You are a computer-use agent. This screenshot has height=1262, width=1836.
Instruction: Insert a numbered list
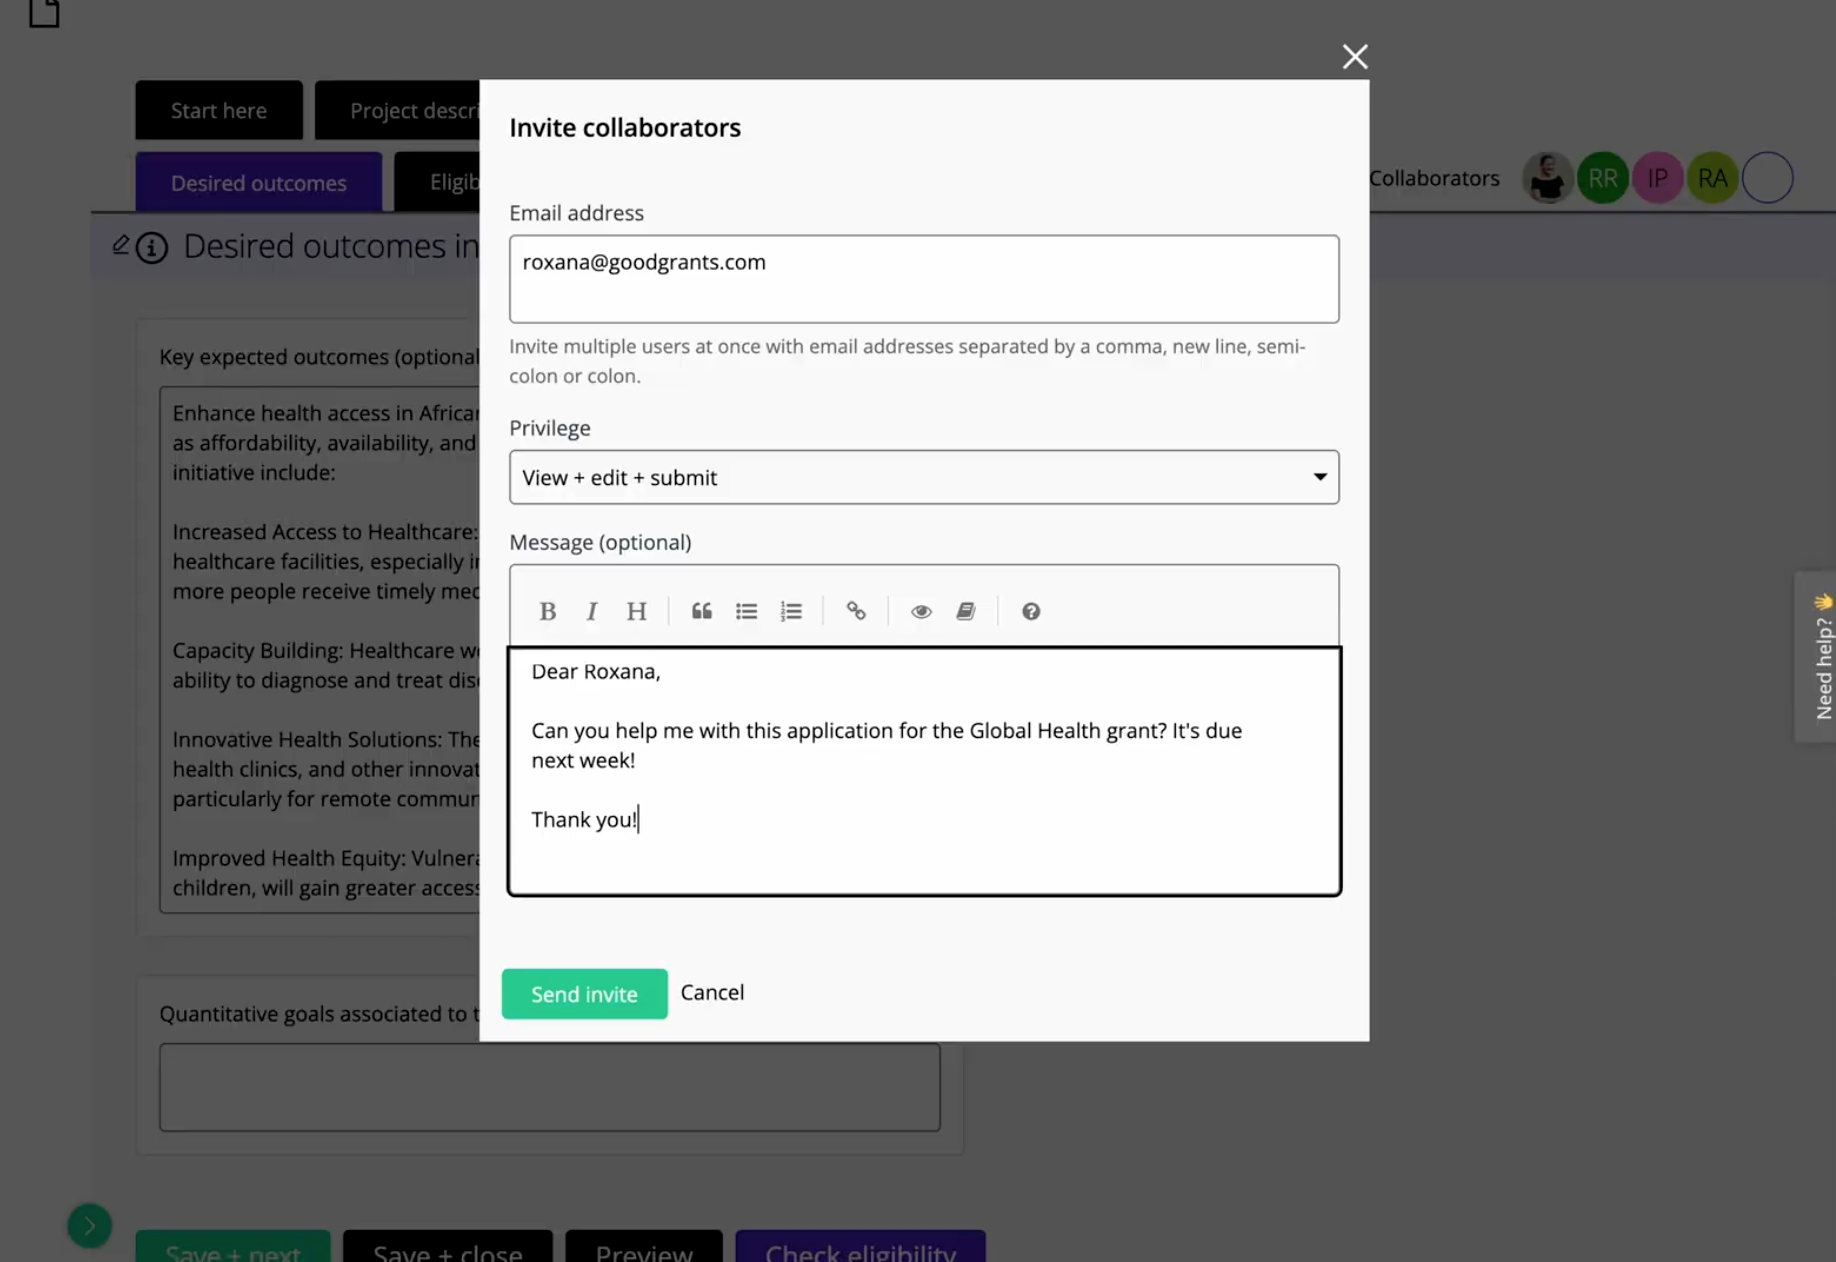coord(791,611)
